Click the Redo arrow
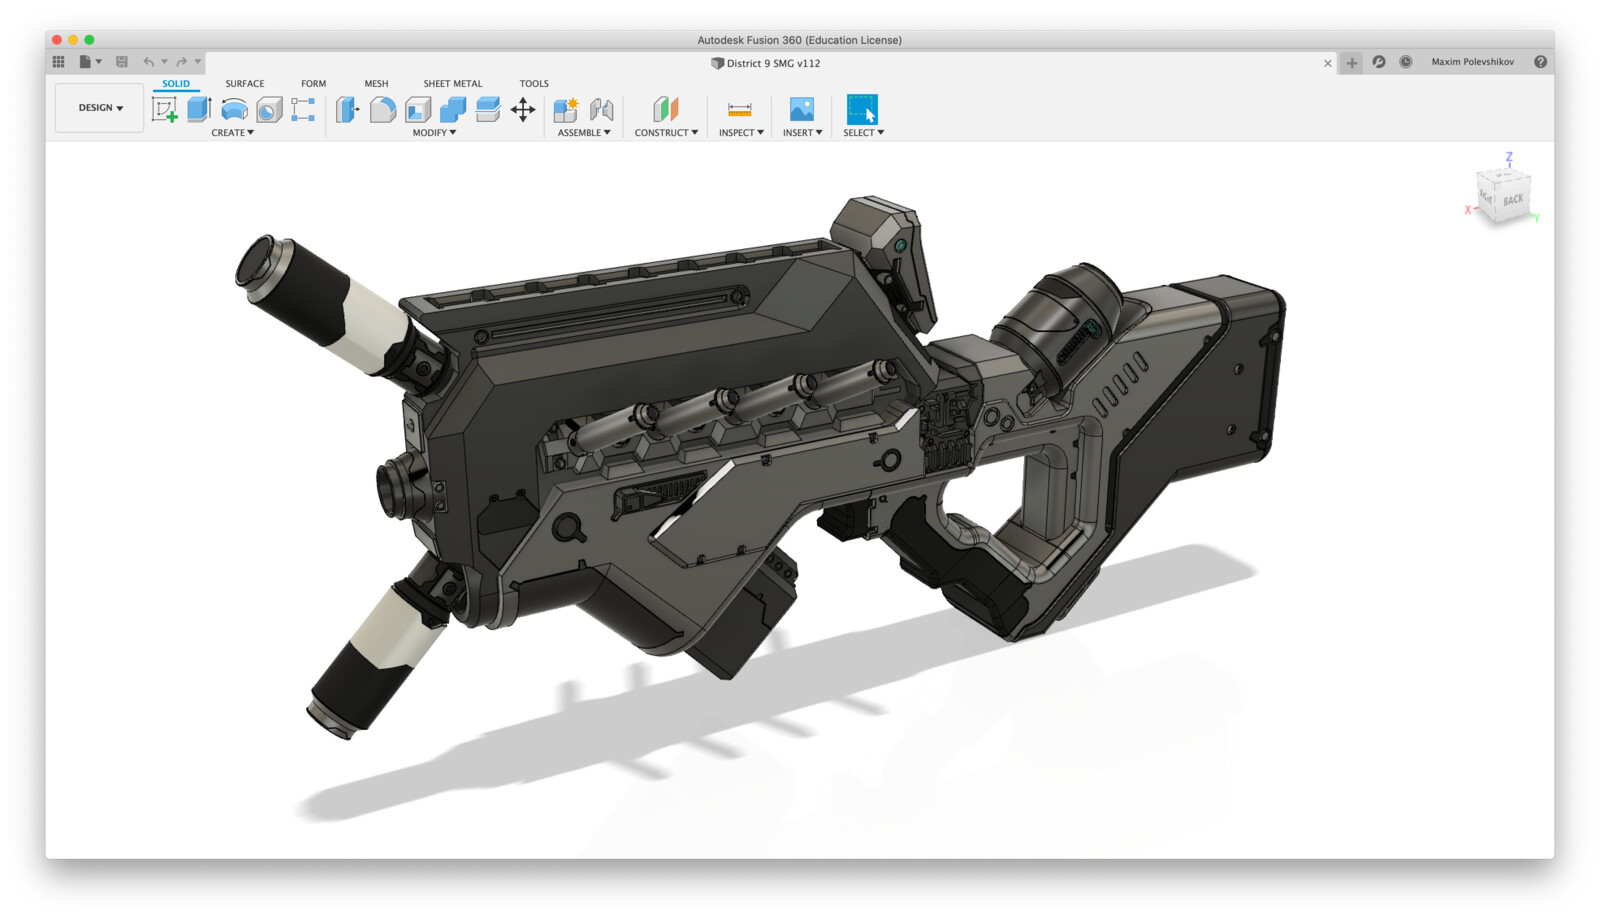Viewport: 1600px width, 919px height. (182, 62)
